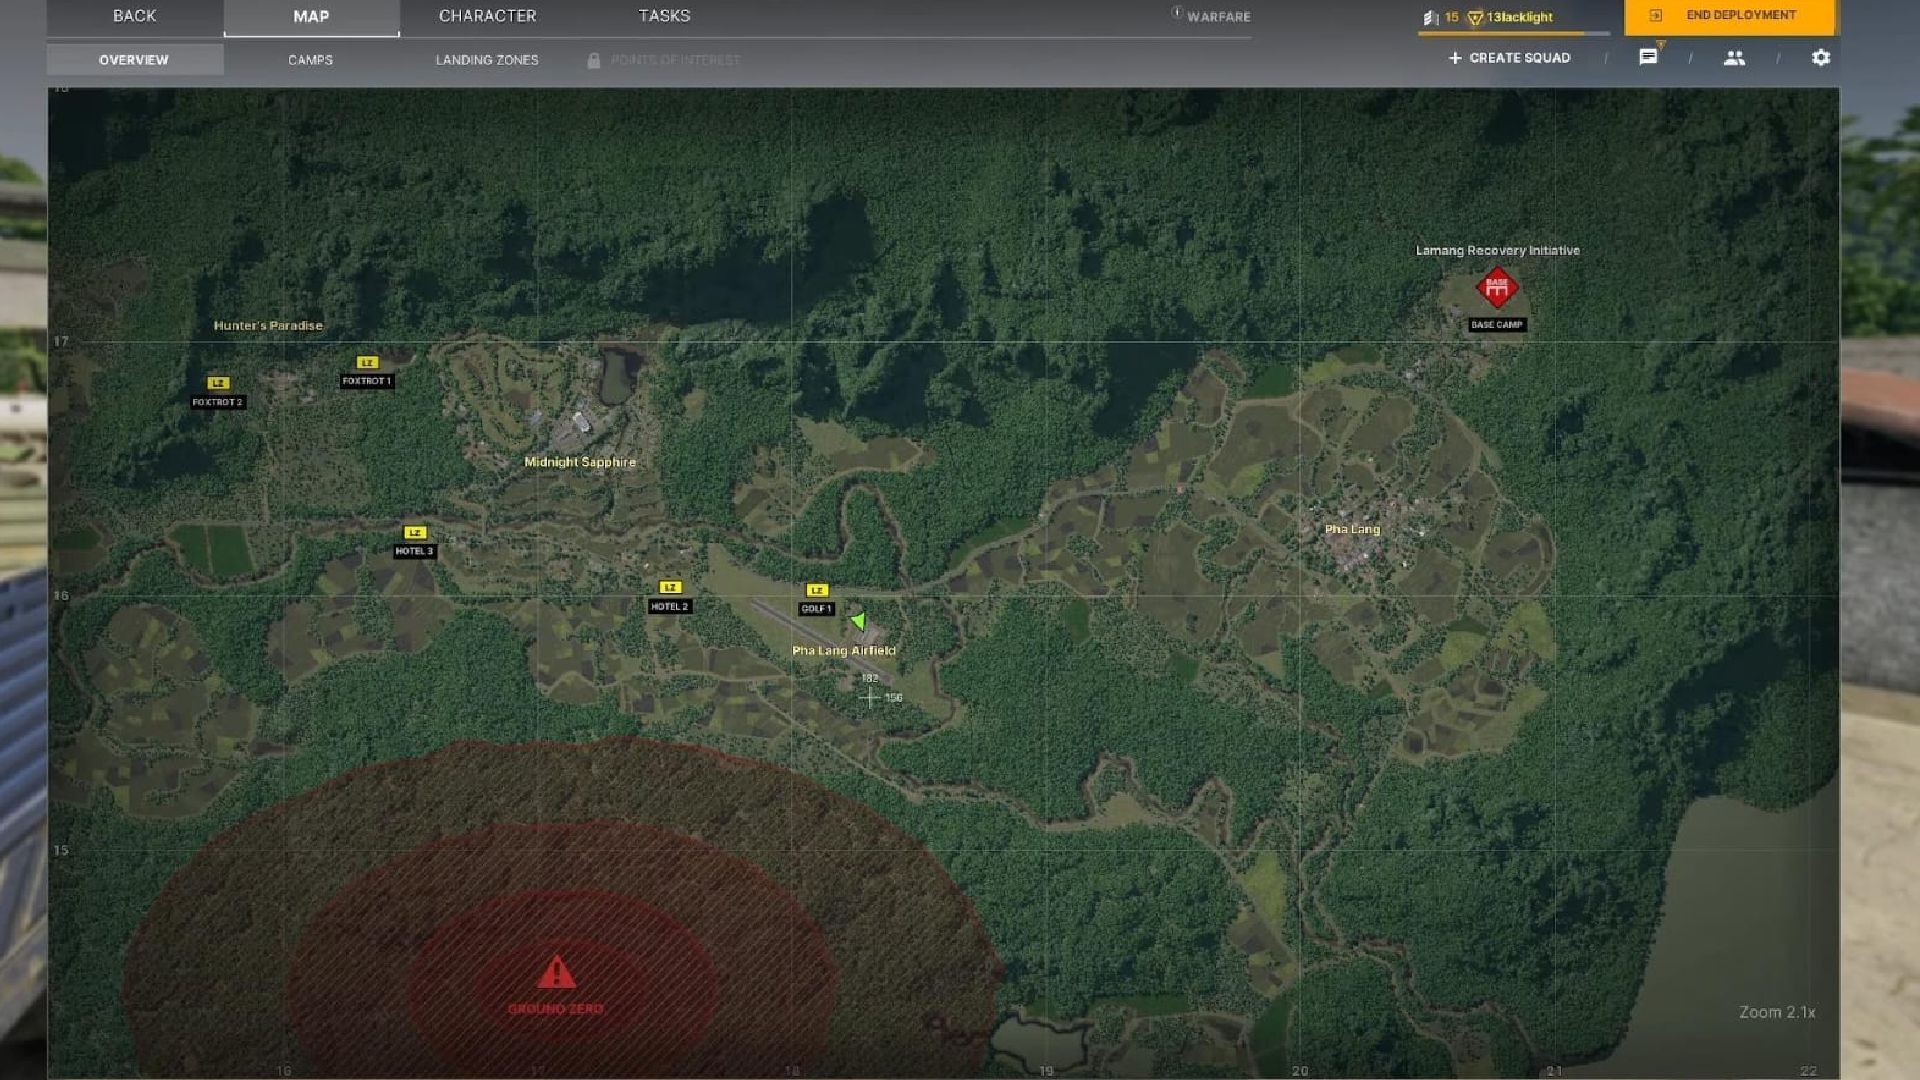Go Back using the top-left button
Screen dimensions: 1920x1080
pyautogui.click(x=134, y=16)
